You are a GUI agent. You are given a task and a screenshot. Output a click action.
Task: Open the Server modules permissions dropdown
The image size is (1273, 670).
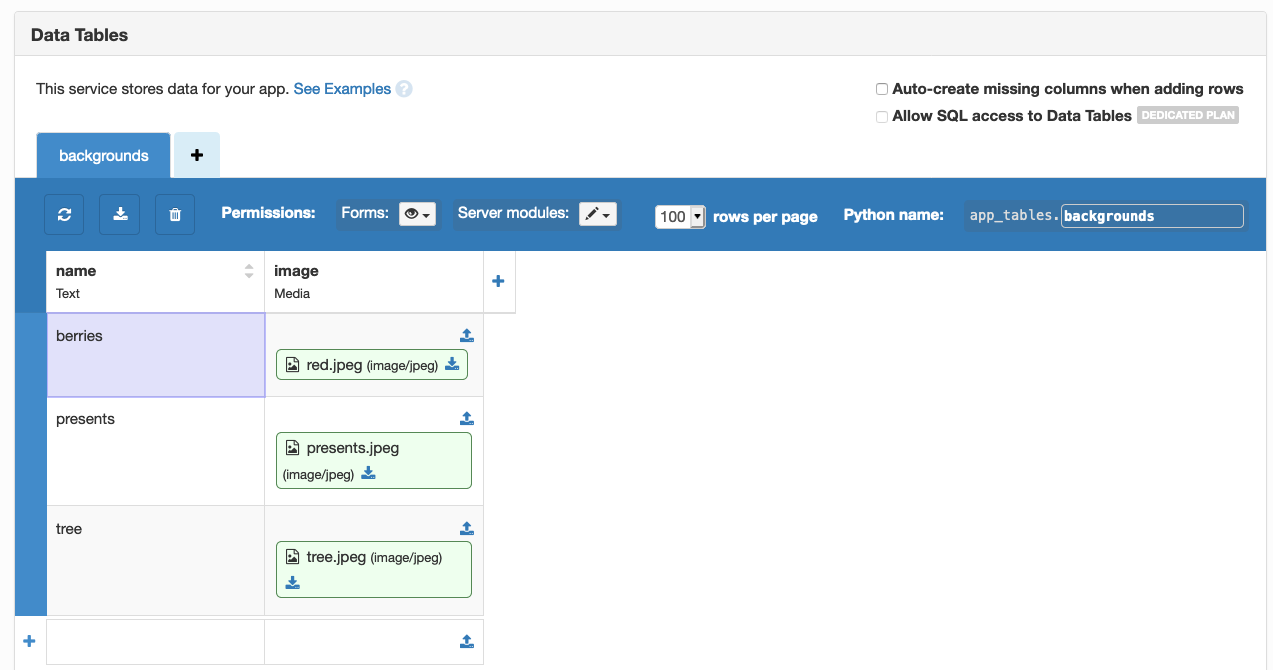tap(598, 214)
